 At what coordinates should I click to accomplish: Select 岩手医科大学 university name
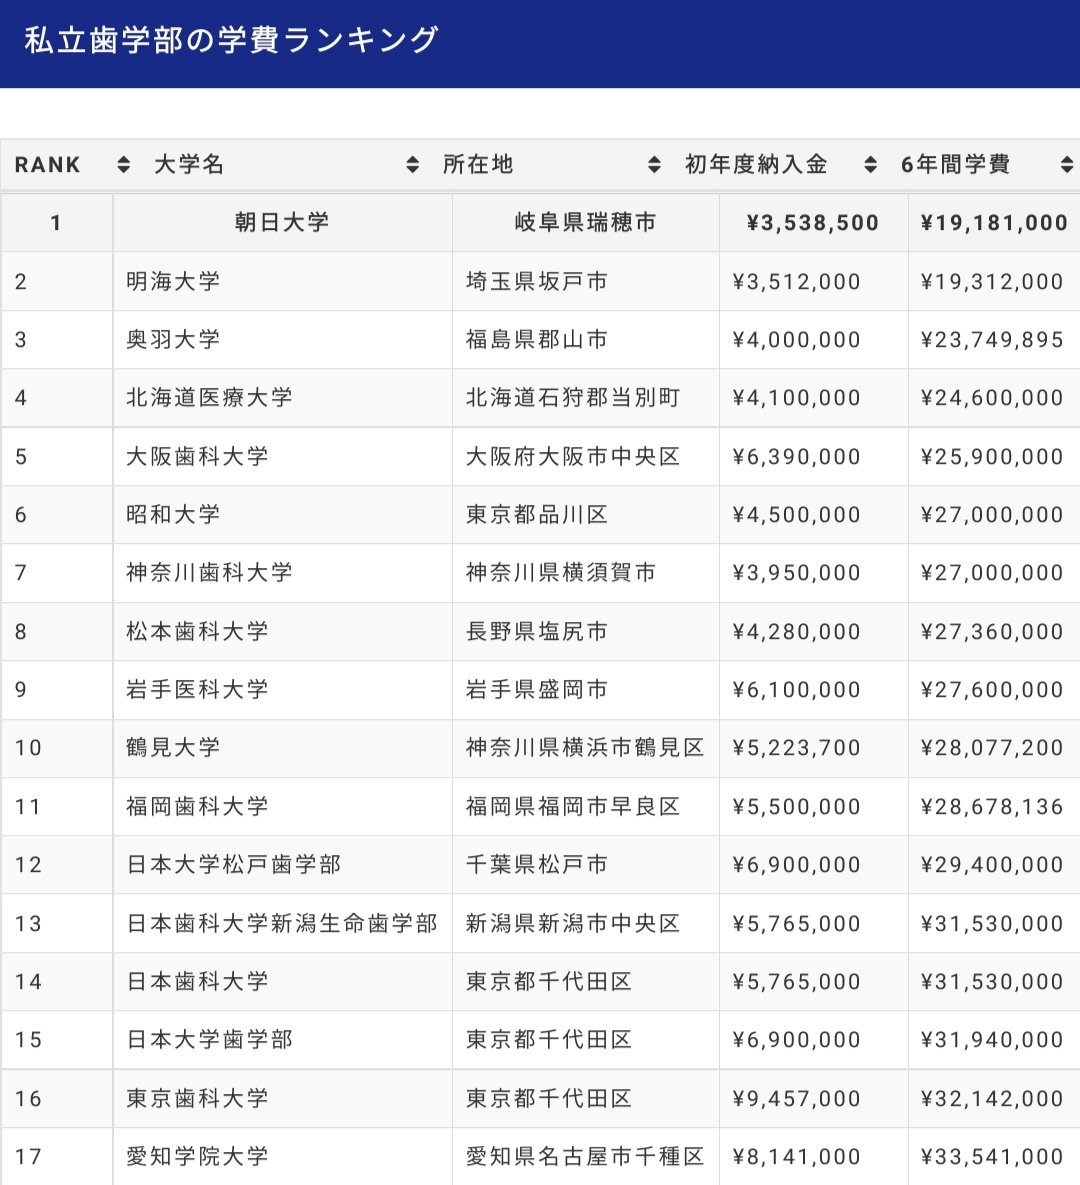pos(197,689)
